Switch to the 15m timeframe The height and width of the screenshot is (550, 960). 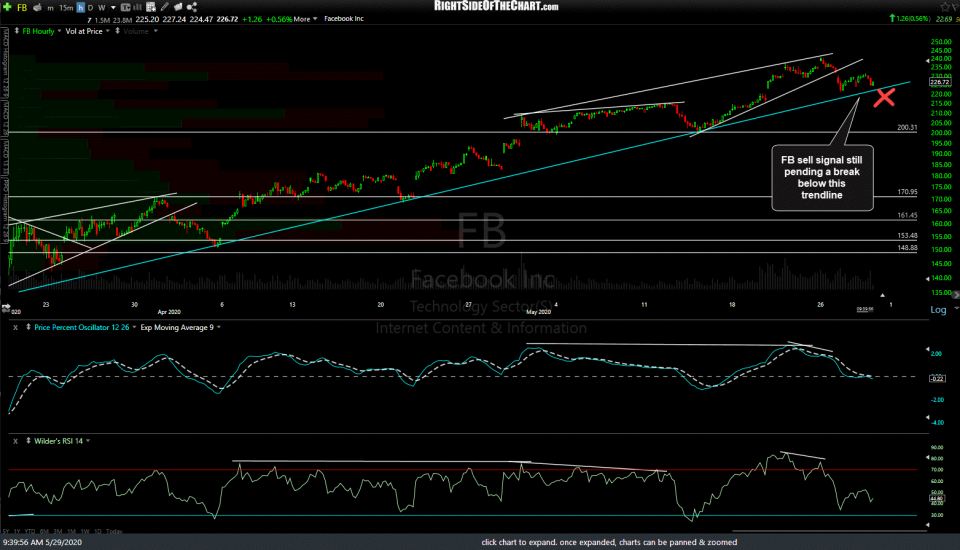click(66, 8)
